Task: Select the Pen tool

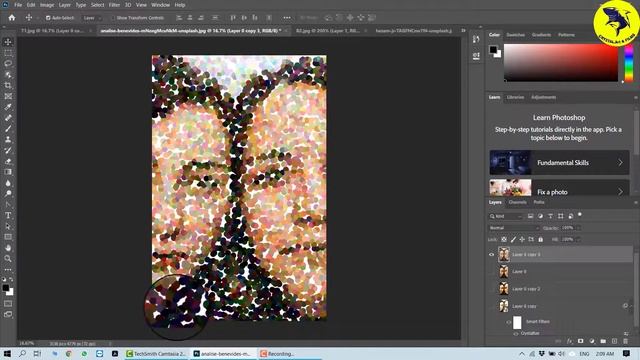Action: pos(8,204)
